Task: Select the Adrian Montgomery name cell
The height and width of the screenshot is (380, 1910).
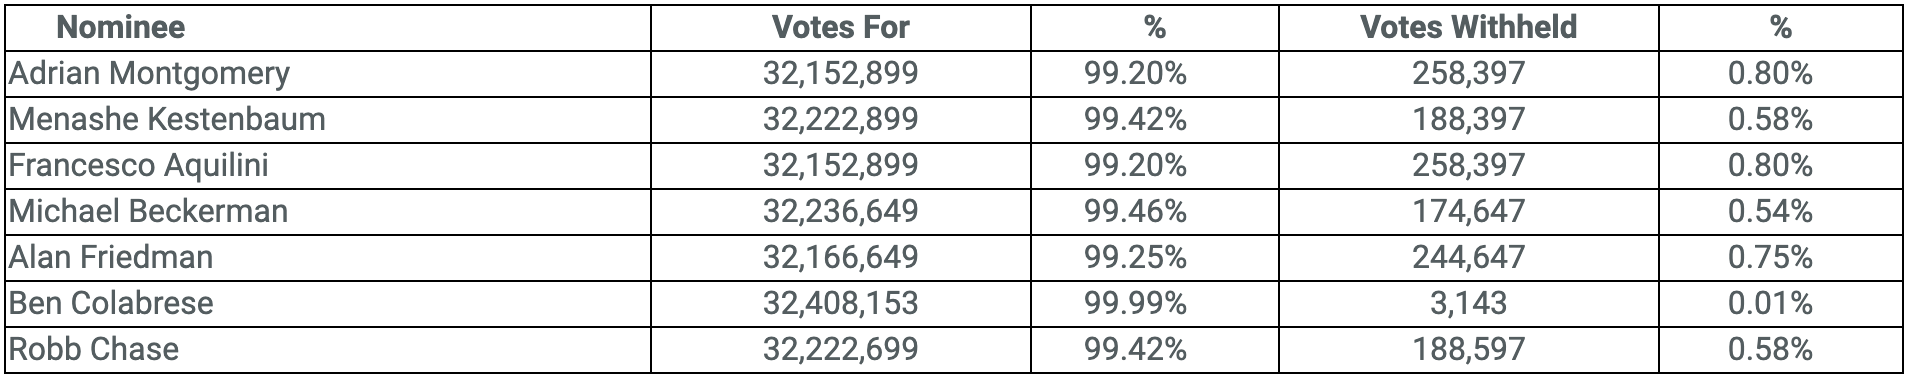Action: (x=150, y=73)
